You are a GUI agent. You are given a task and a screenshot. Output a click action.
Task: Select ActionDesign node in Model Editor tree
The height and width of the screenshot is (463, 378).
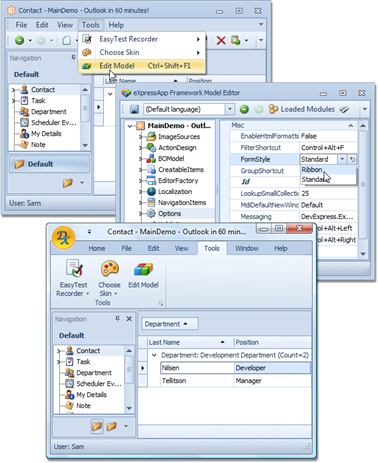(177, 148)
